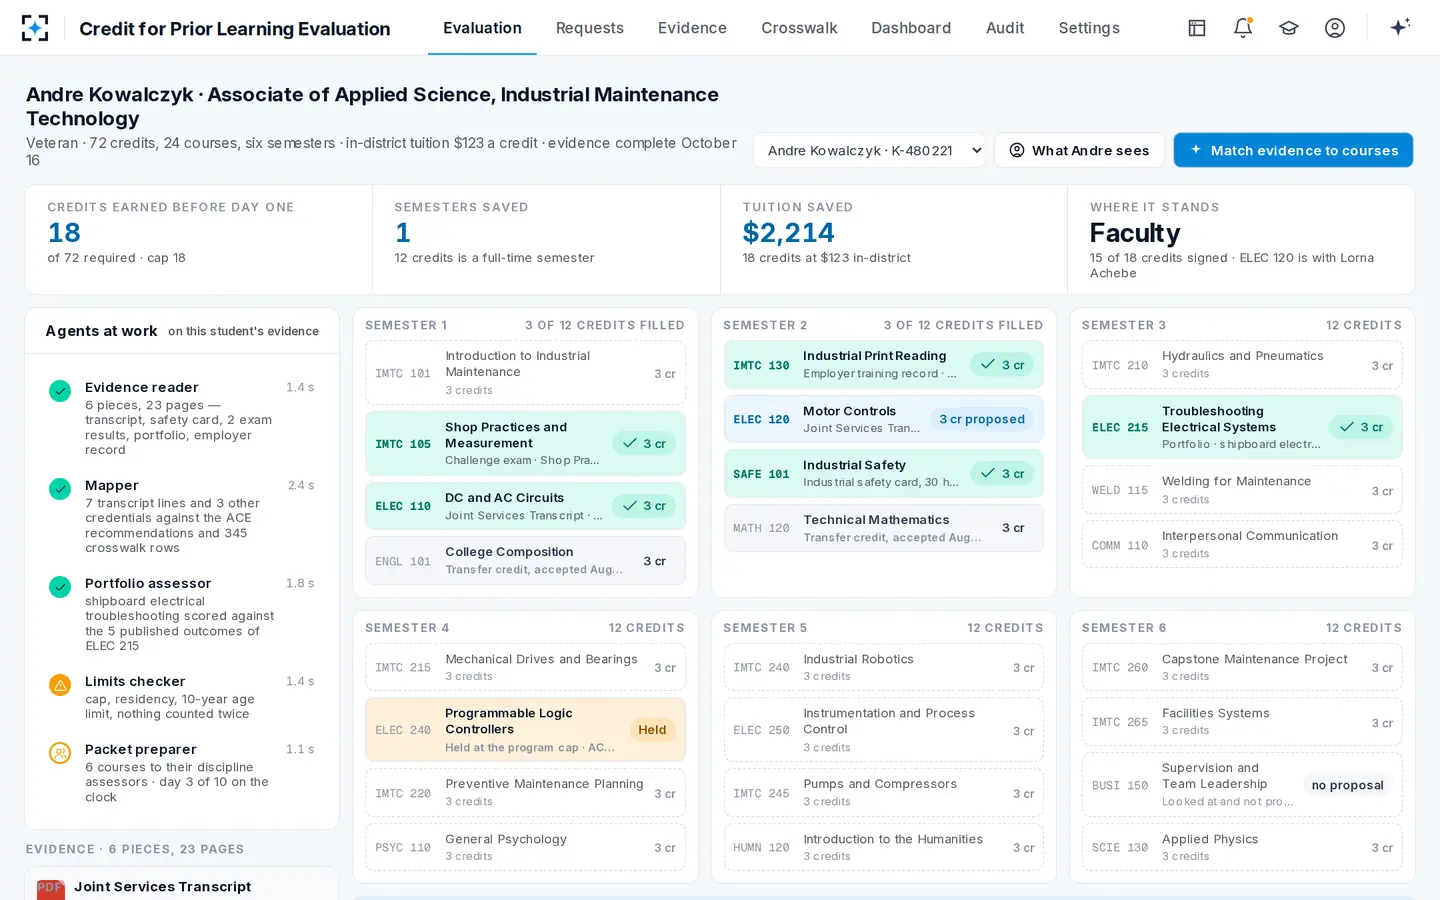
Task: Click the Tuition Saved $2,214 value
Action: tap(788, 233)
